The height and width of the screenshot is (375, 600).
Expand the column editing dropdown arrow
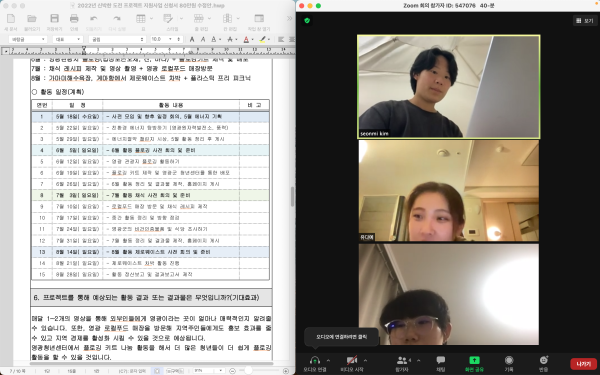238,18
